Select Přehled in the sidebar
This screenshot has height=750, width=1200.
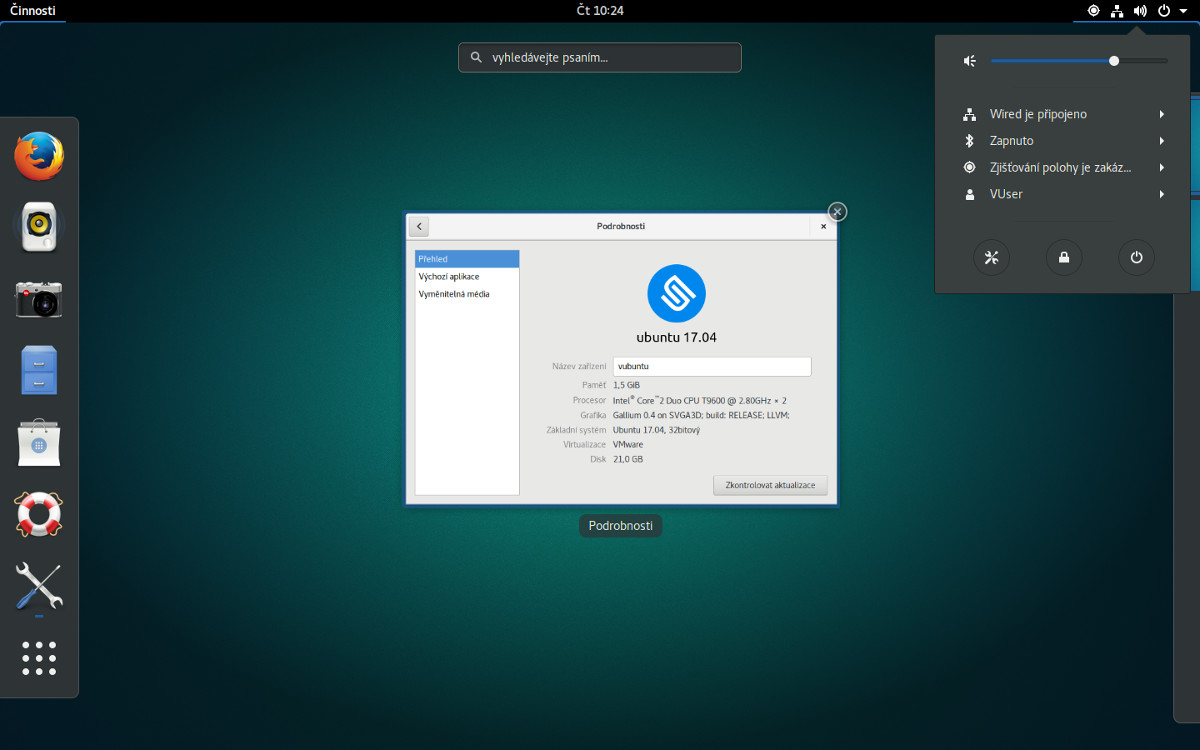click(467, 259)
